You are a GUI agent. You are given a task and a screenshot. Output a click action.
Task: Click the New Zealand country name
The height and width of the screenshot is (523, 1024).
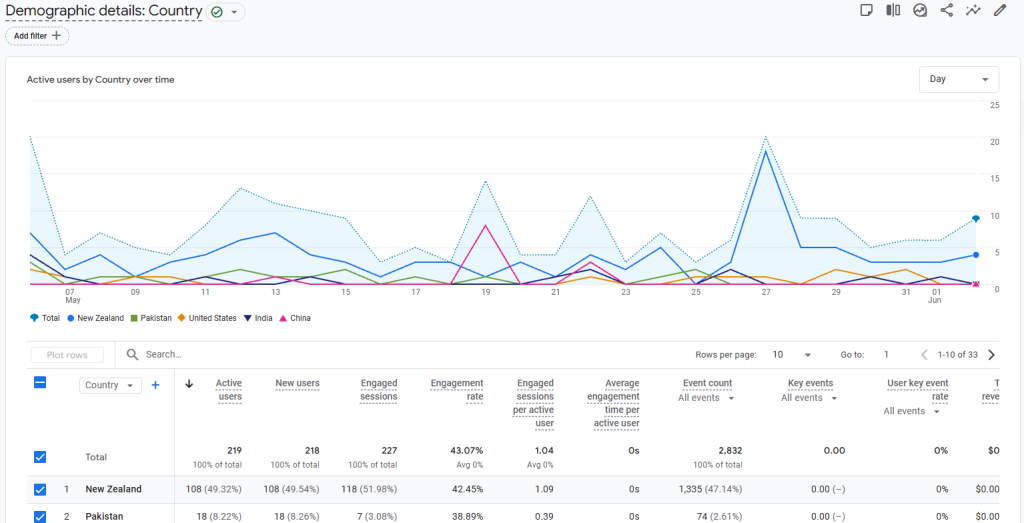click(x=114, y=489)
